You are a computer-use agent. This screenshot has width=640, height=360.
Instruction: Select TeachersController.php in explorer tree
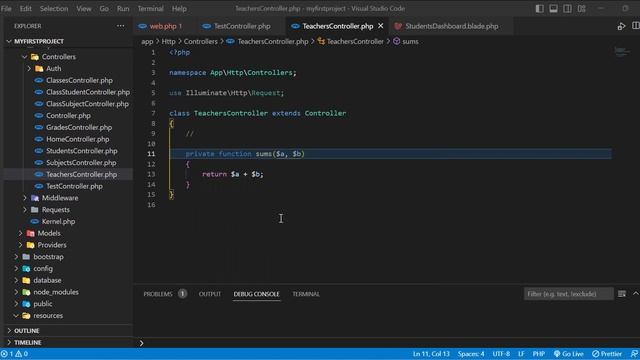tap(81, 174)
